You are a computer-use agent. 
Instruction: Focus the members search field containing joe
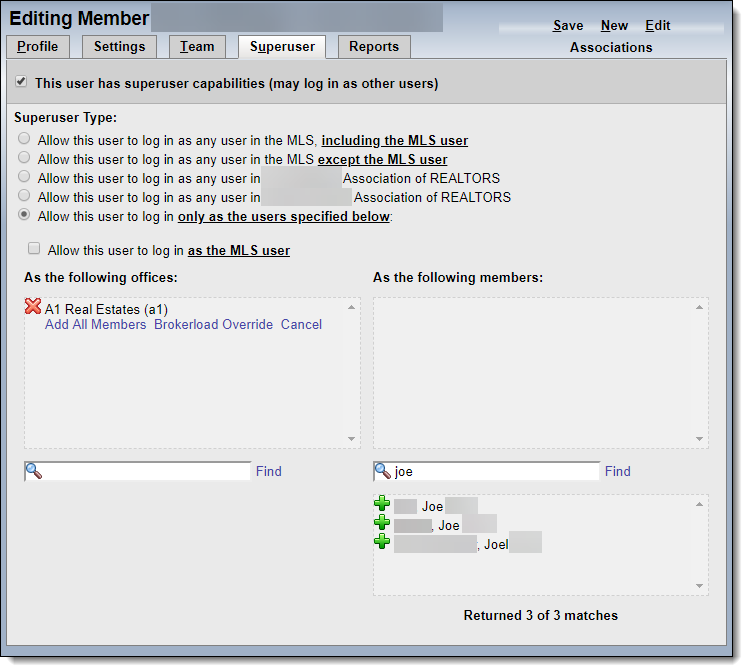click(487, 472)
